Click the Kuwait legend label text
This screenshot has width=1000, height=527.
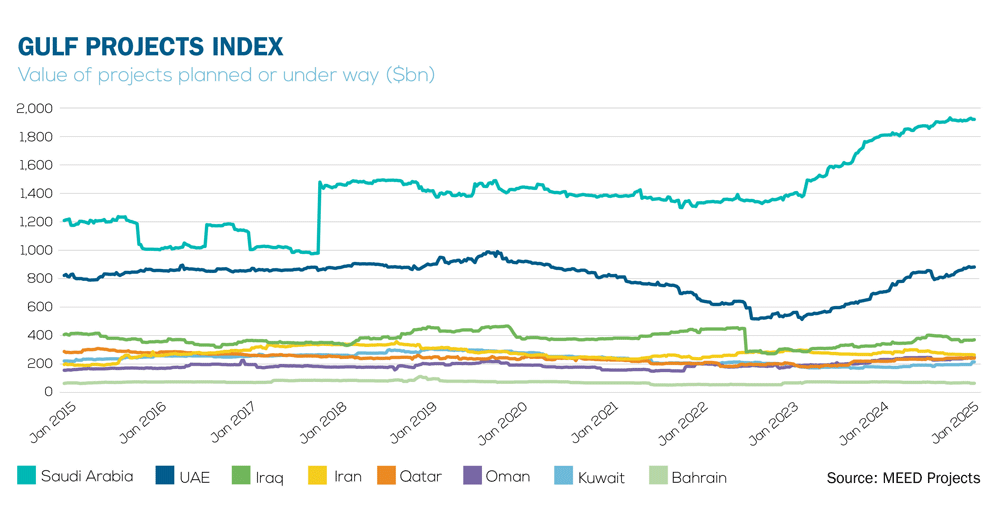[601, 478]
